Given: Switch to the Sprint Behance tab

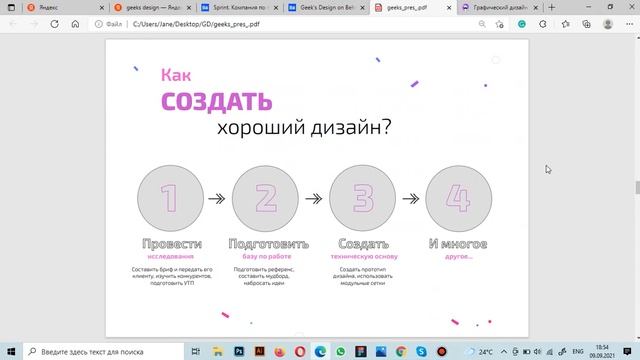Looking at the screenshot, I should point(240,7).
